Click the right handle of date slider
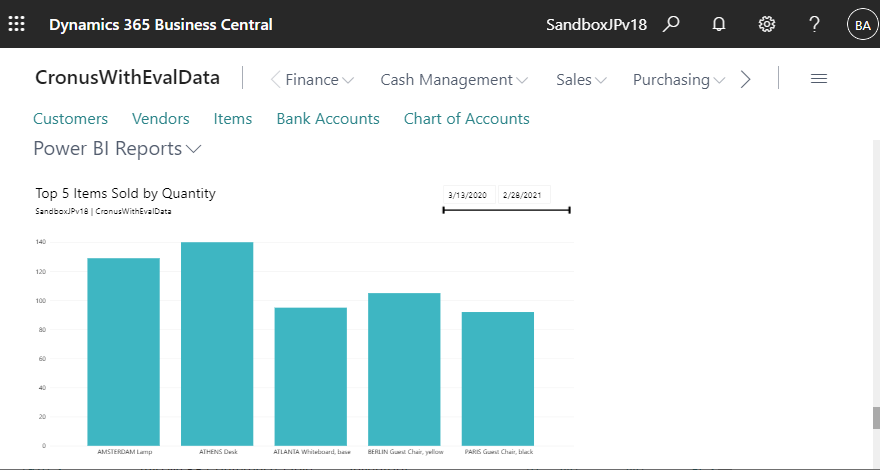This screenshot has height=470, width=880. click(x=570, y=210)
